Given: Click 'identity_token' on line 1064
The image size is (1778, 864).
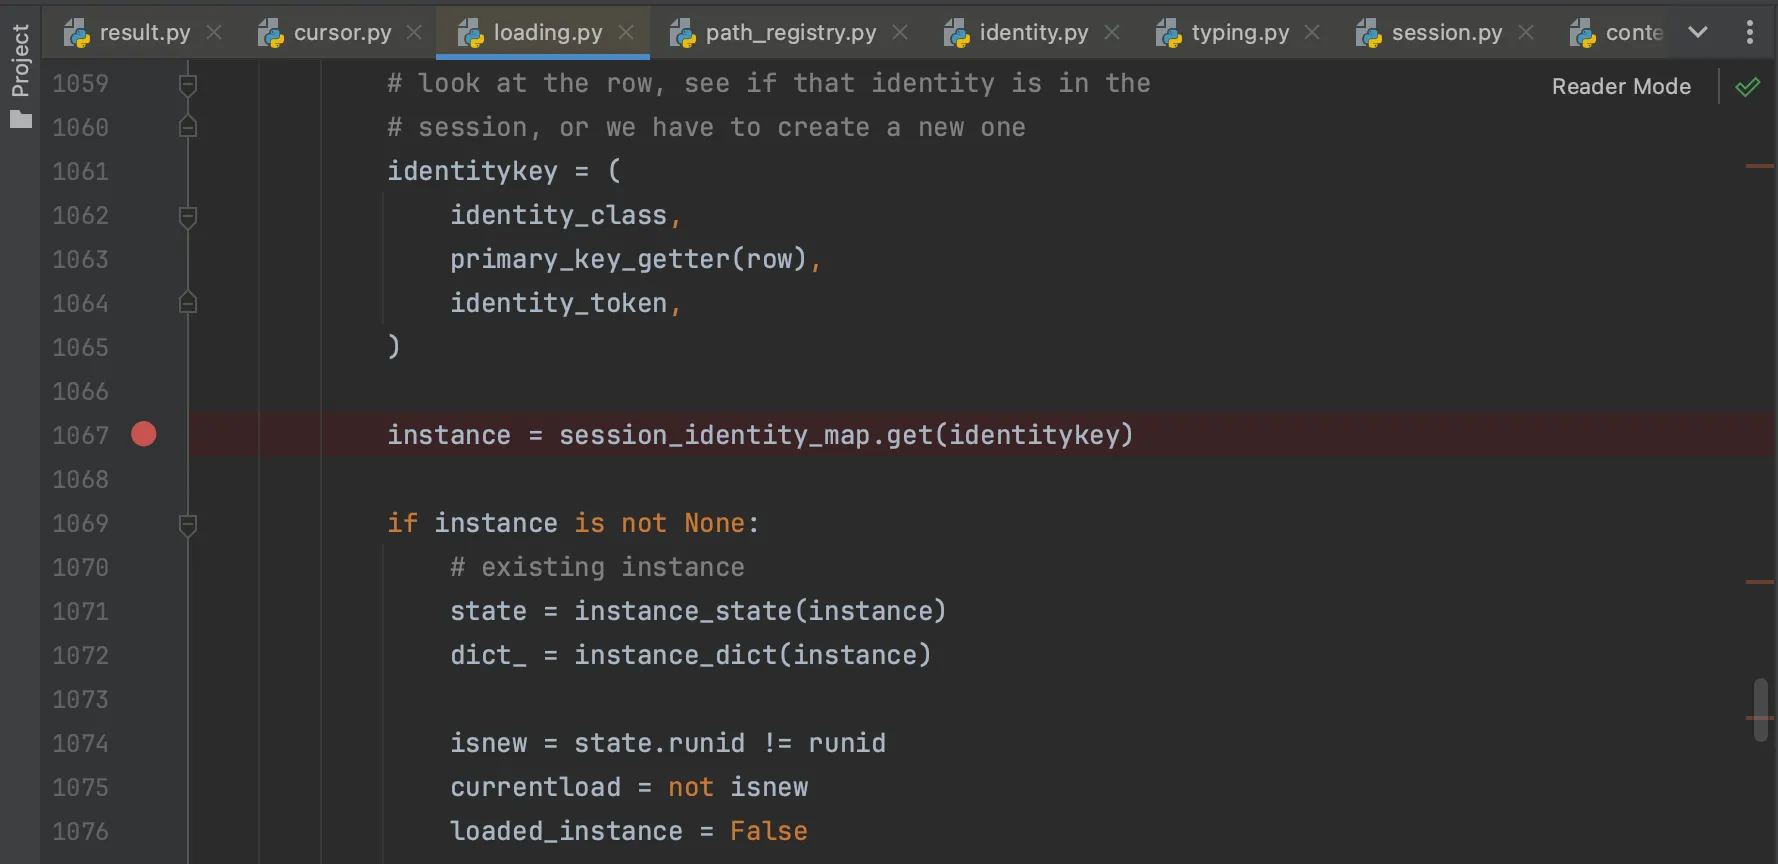Looking at the screenshot, I should point(558,304).
